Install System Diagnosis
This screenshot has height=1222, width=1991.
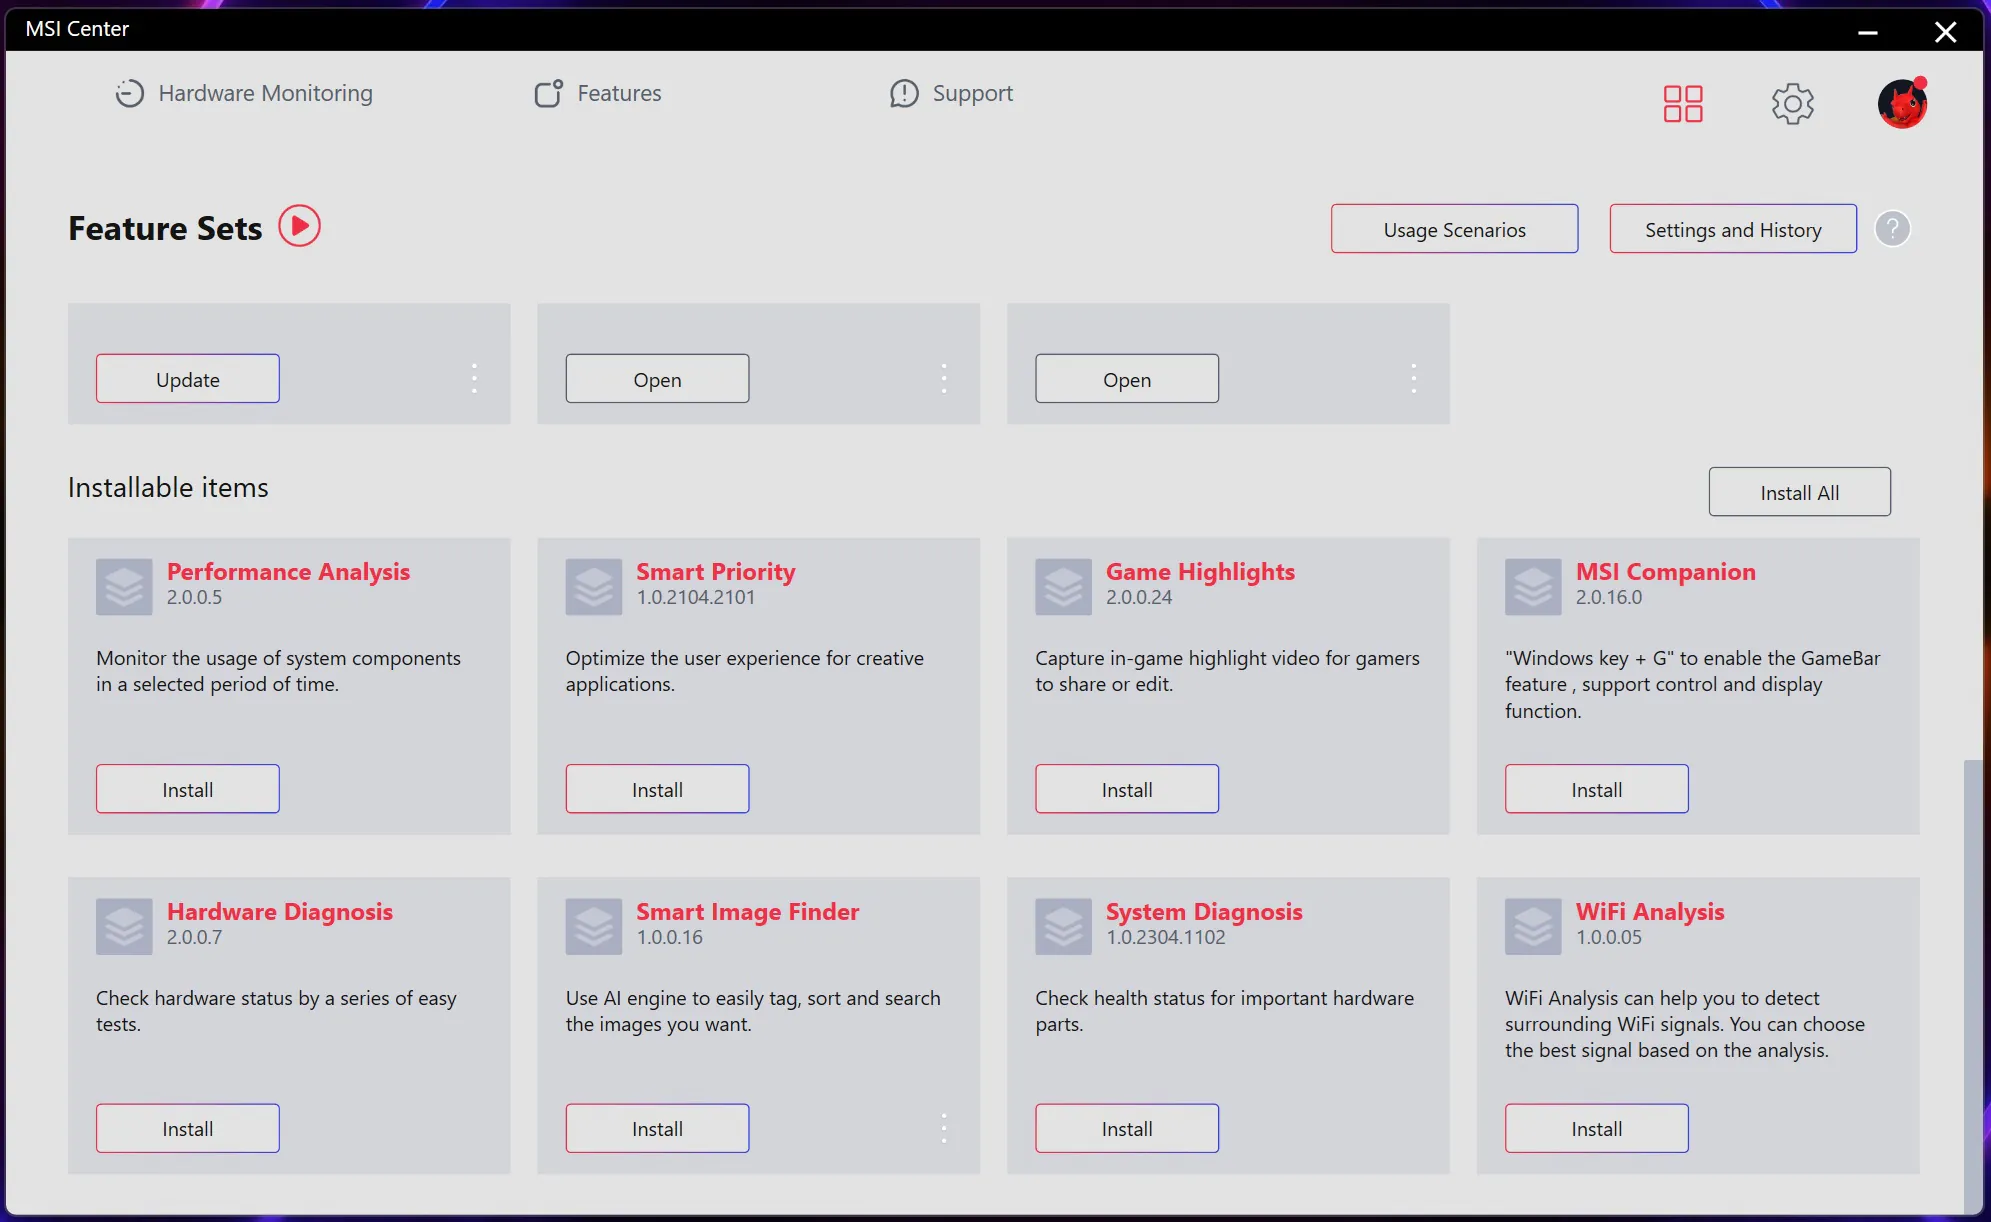click(1127, 1128)
